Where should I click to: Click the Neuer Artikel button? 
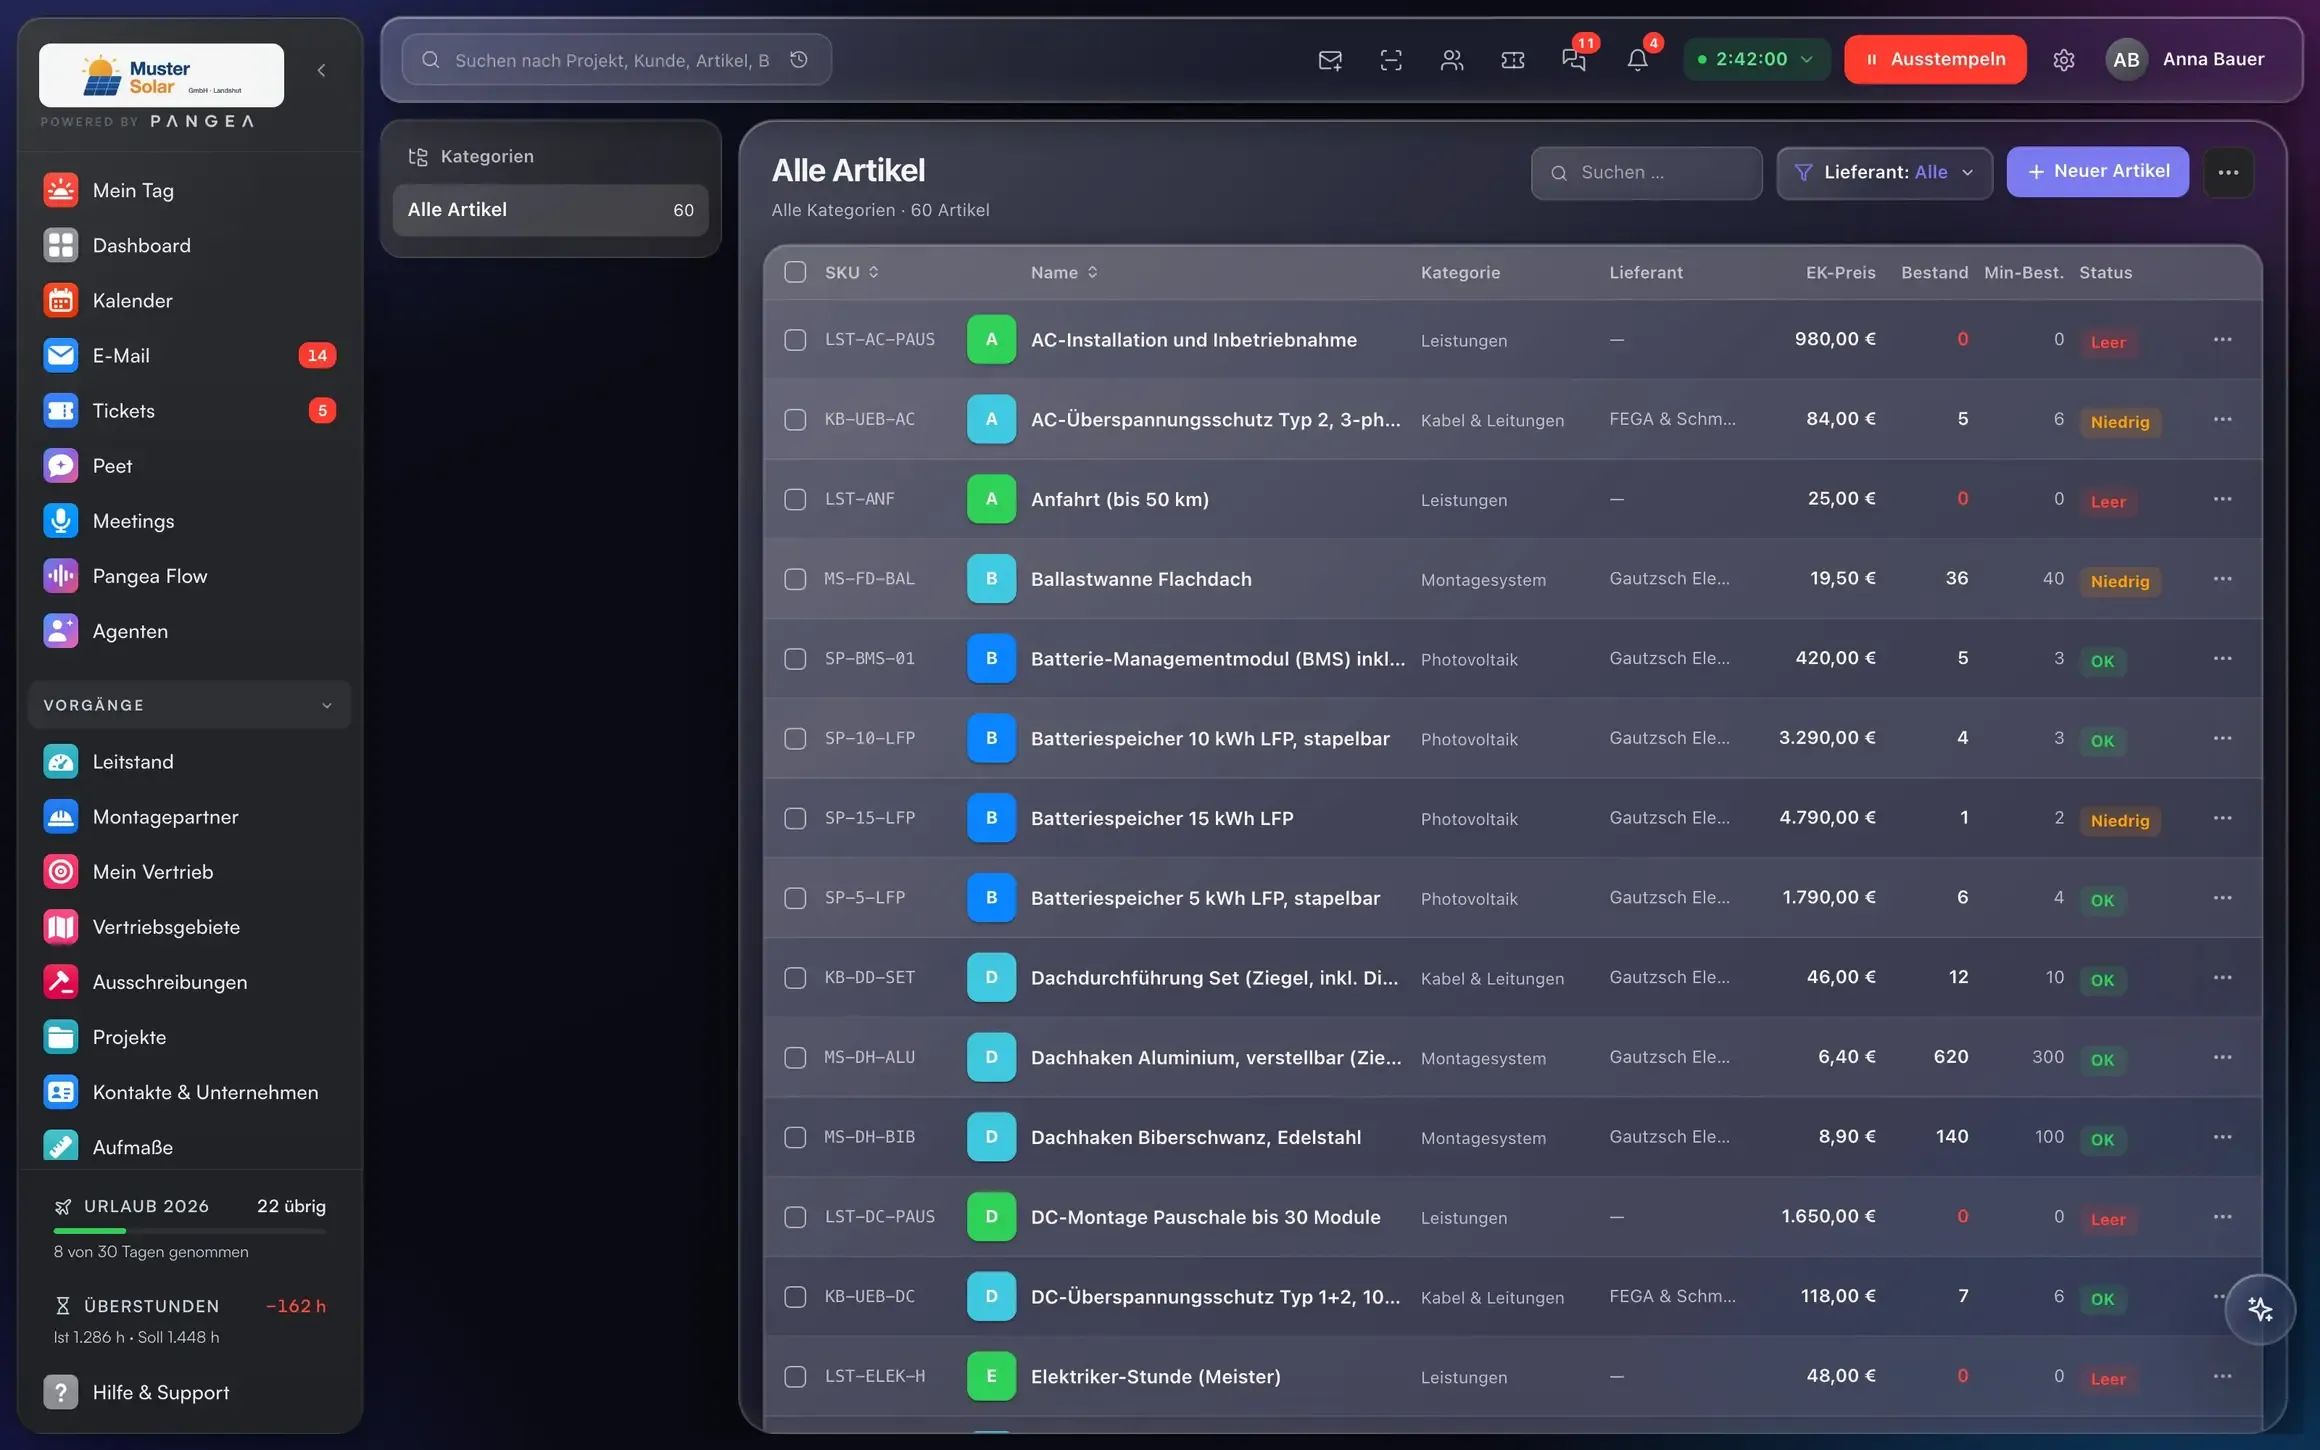pos(2097,171)
